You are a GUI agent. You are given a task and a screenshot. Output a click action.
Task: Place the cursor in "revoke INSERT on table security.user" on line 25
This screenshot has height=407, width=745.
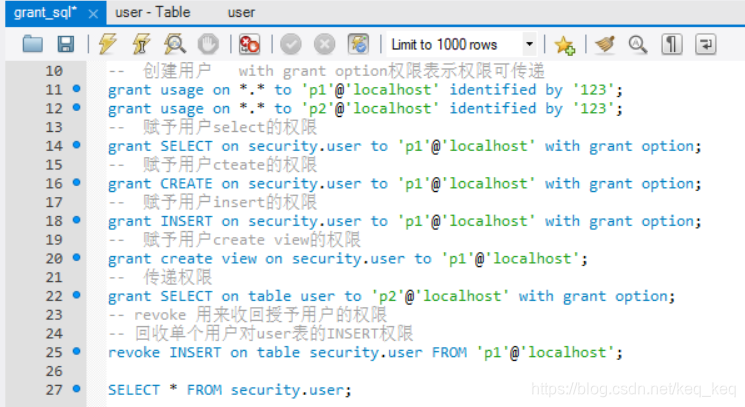[265, 353]
